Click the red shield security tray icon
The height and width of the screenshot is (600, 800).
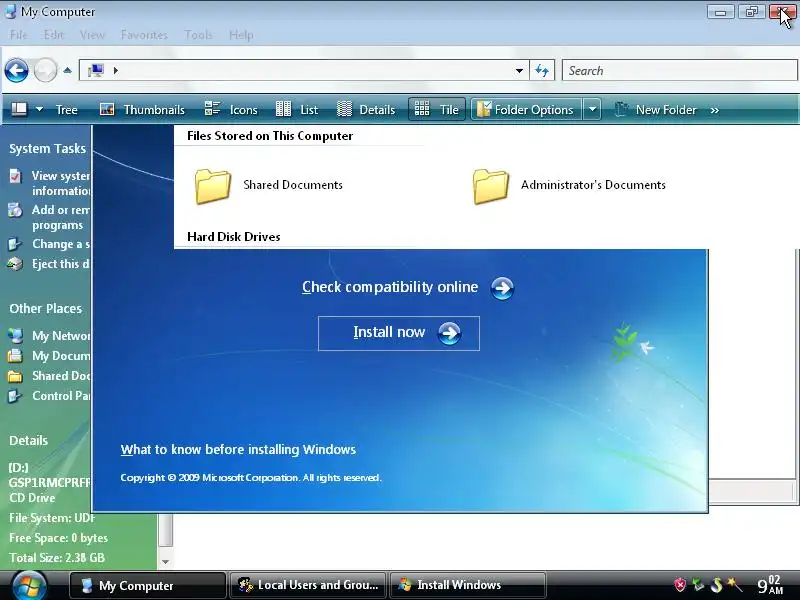[x=680, y=585]
